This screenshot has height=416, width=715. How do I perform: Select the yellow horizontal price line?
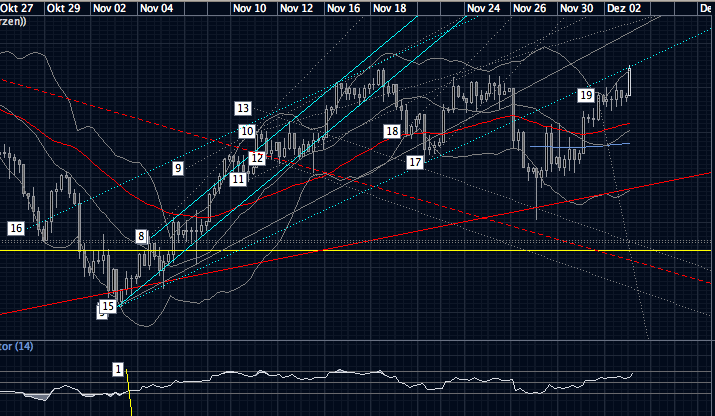(x=356, y=250)
